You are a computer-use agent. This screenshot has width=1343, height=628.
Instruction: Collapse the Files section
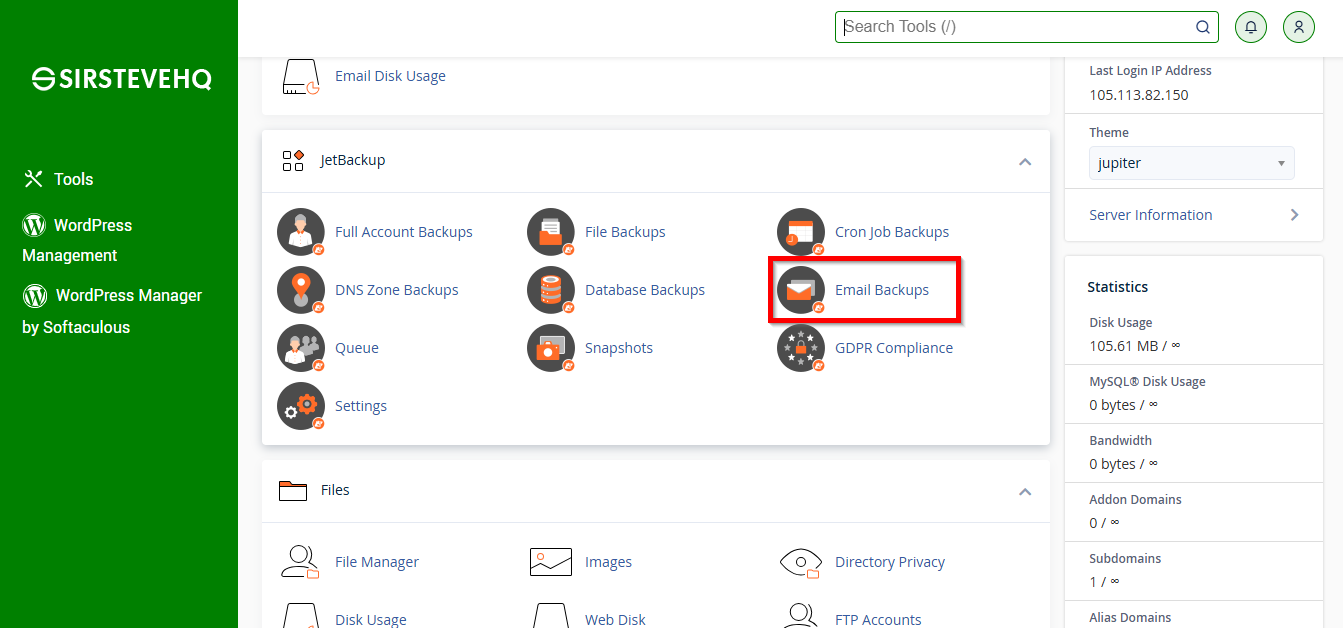click(1025, 491)
